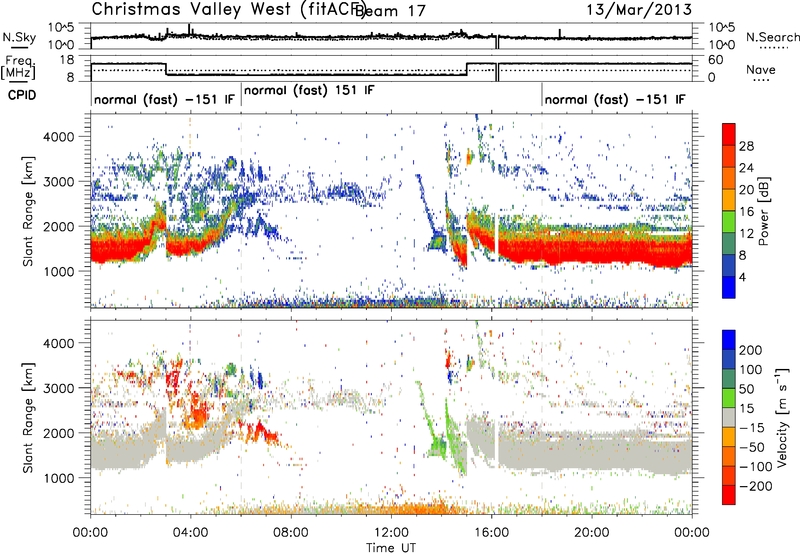Image resolution: width=800 pixels, height=554 pixels.
Task: Click the 'Nave' legend label
Action: click(761, 69)
